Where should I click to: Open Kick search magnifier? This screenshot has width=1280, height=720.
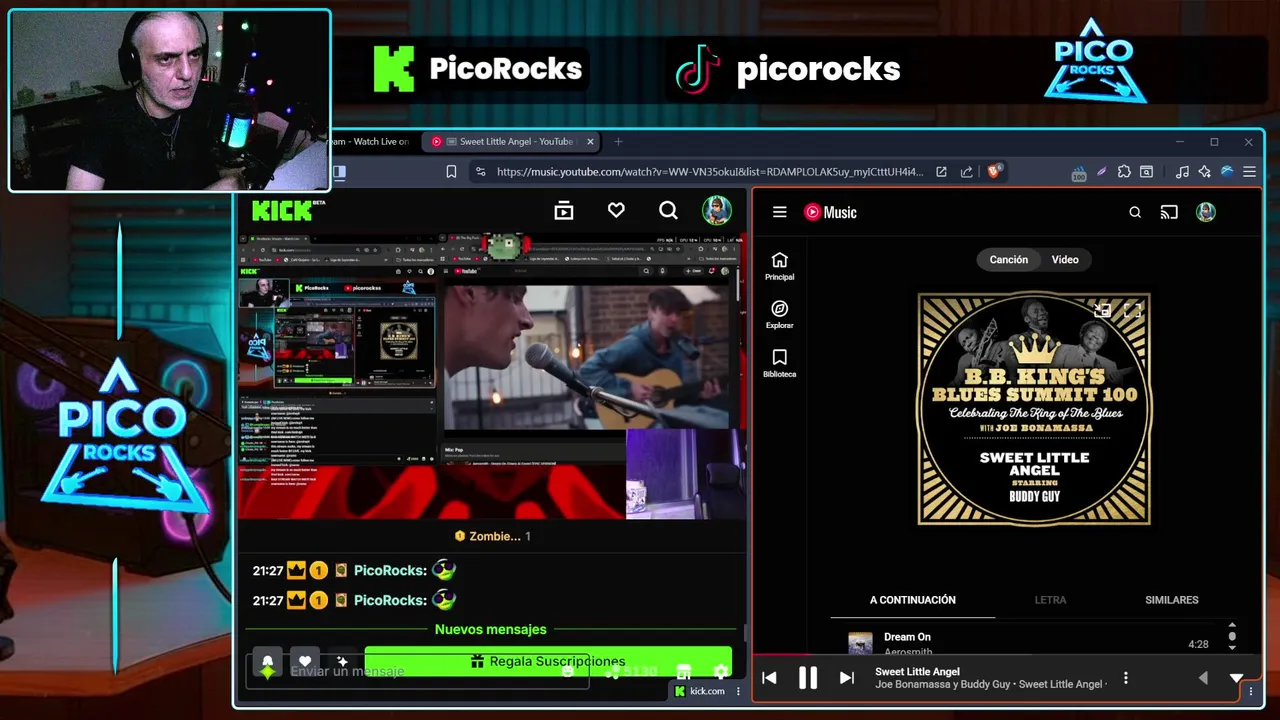pos(668,210)
